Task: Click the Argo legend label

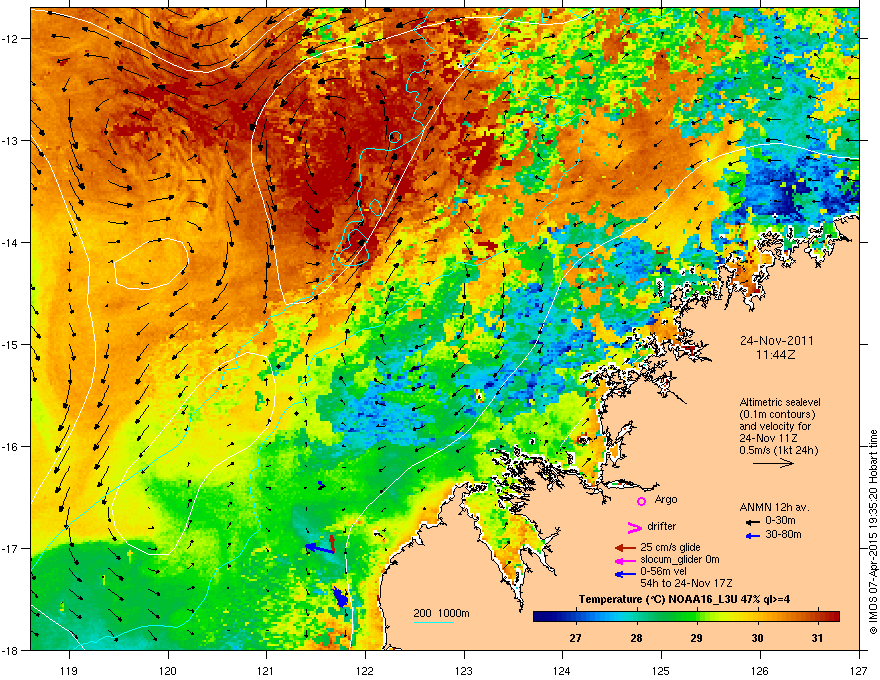Action: click(666, 499)
